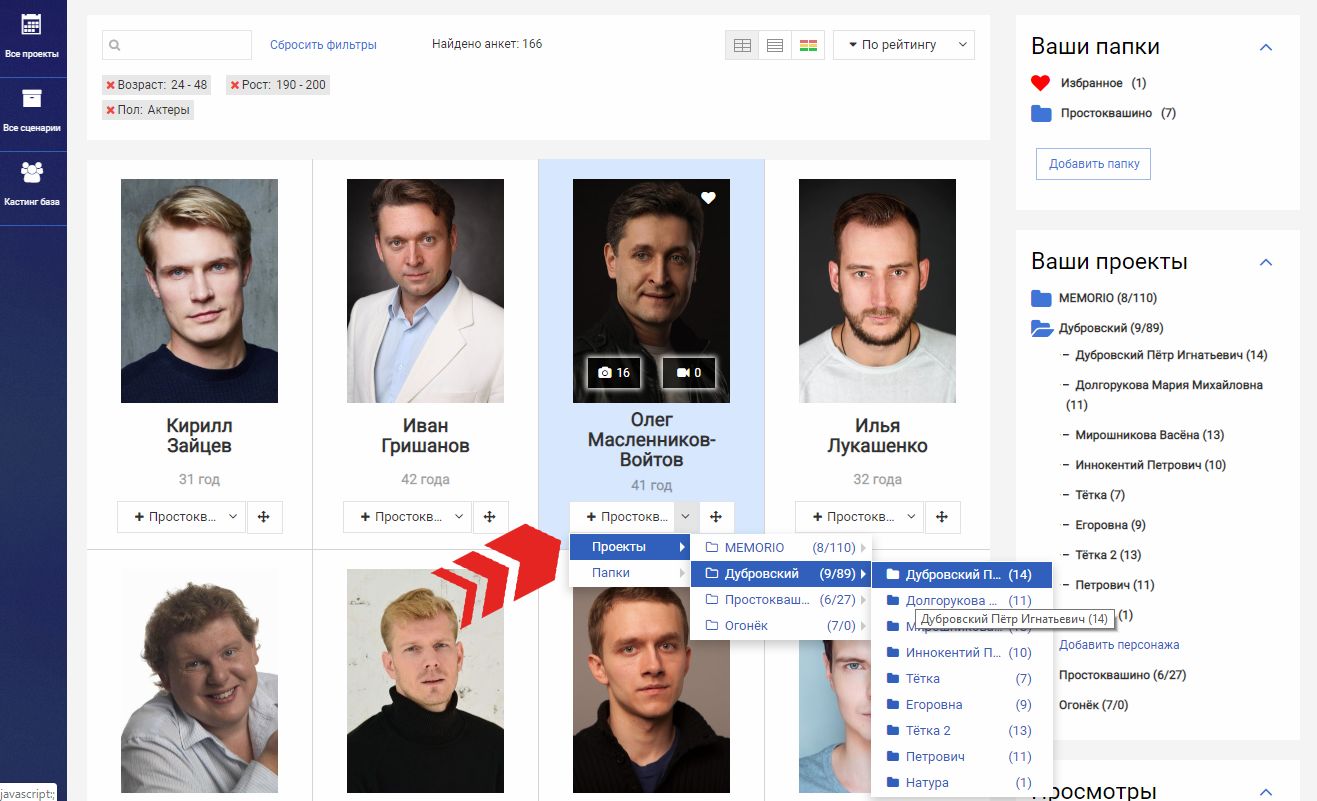The width and height of the screenshot is (1317, 801).
Task: Choose MEMORIO (8/110) in projects submenu
Action: pyautogui.click(x=781, y=548)
